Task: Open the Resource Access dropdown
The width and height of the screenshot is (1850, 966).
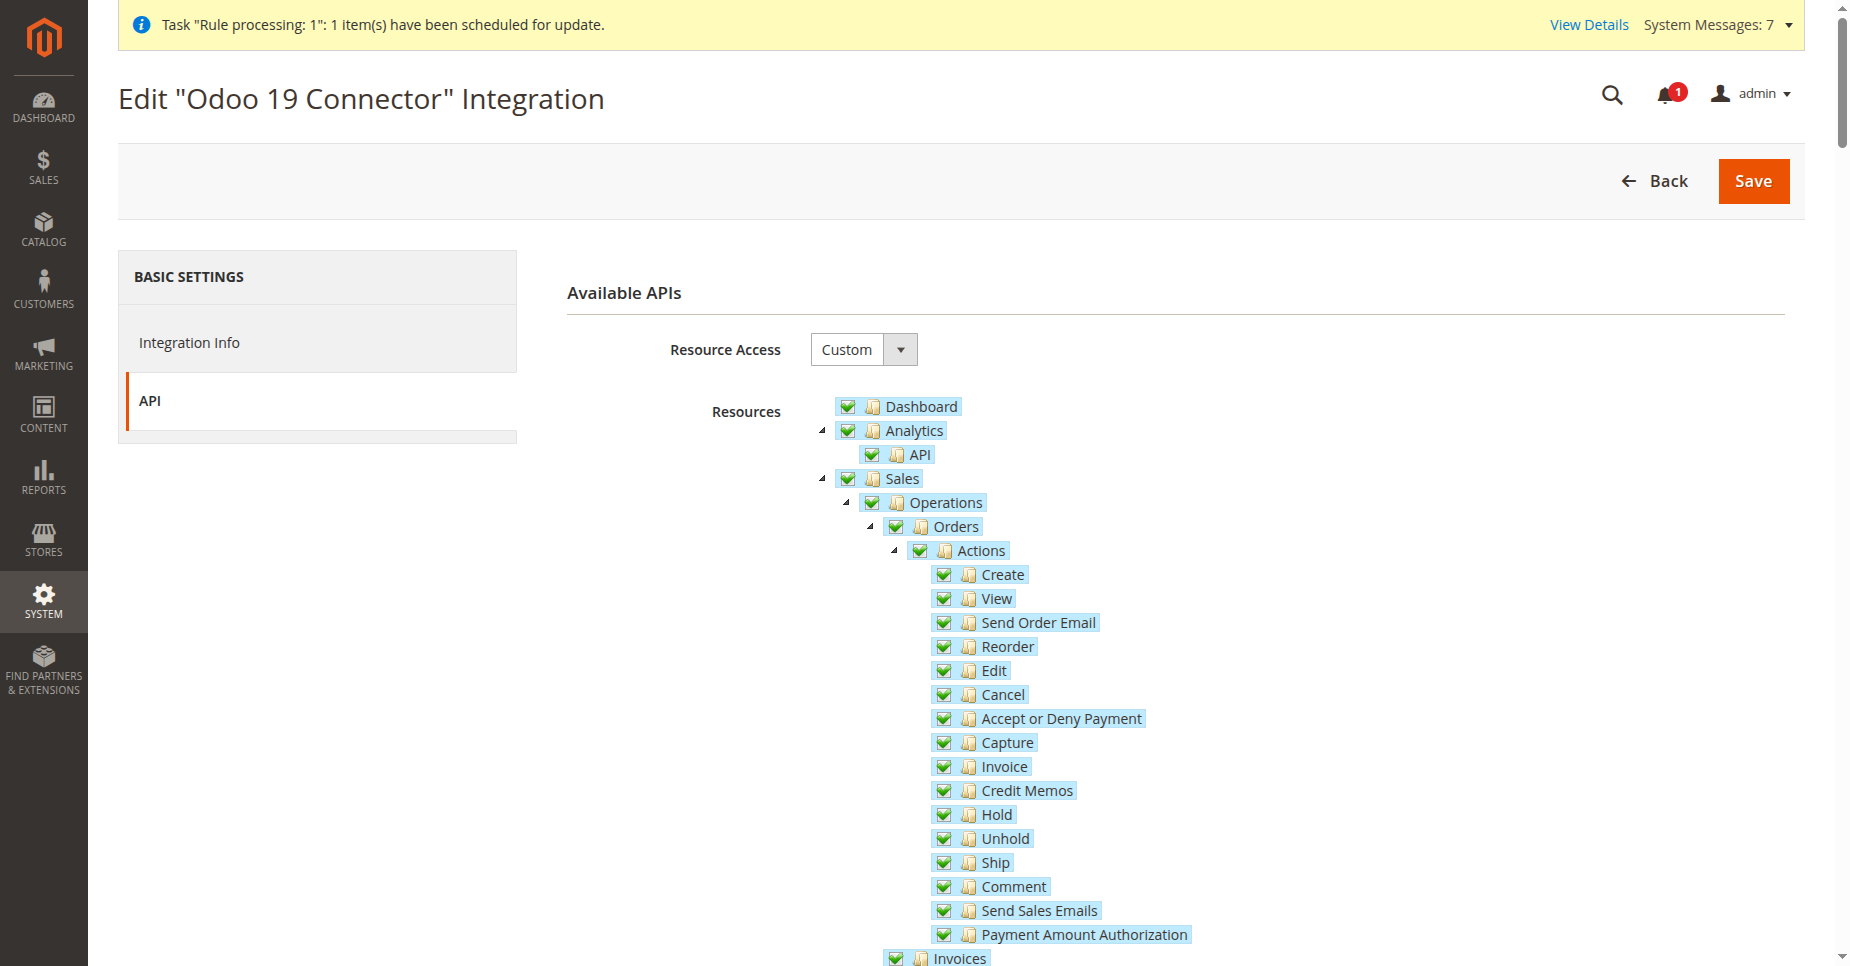Action: coord(864,350)
